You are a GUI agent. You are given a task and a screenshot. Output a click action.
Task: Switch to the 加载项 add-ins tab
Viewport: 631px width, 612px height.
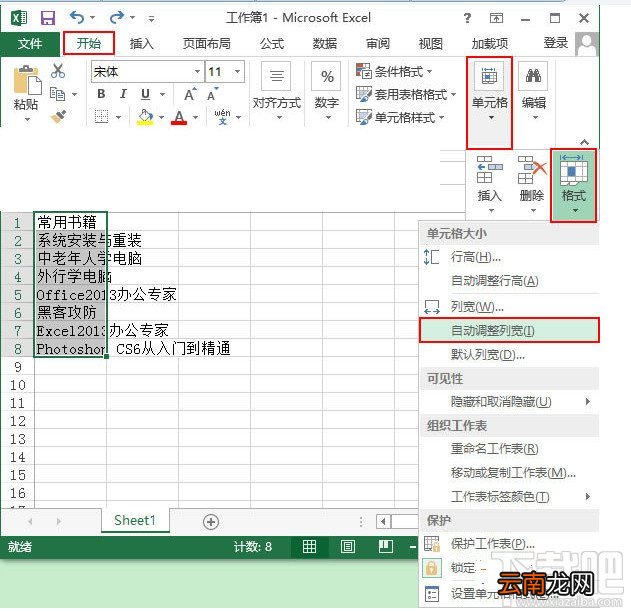click(490, 43)
